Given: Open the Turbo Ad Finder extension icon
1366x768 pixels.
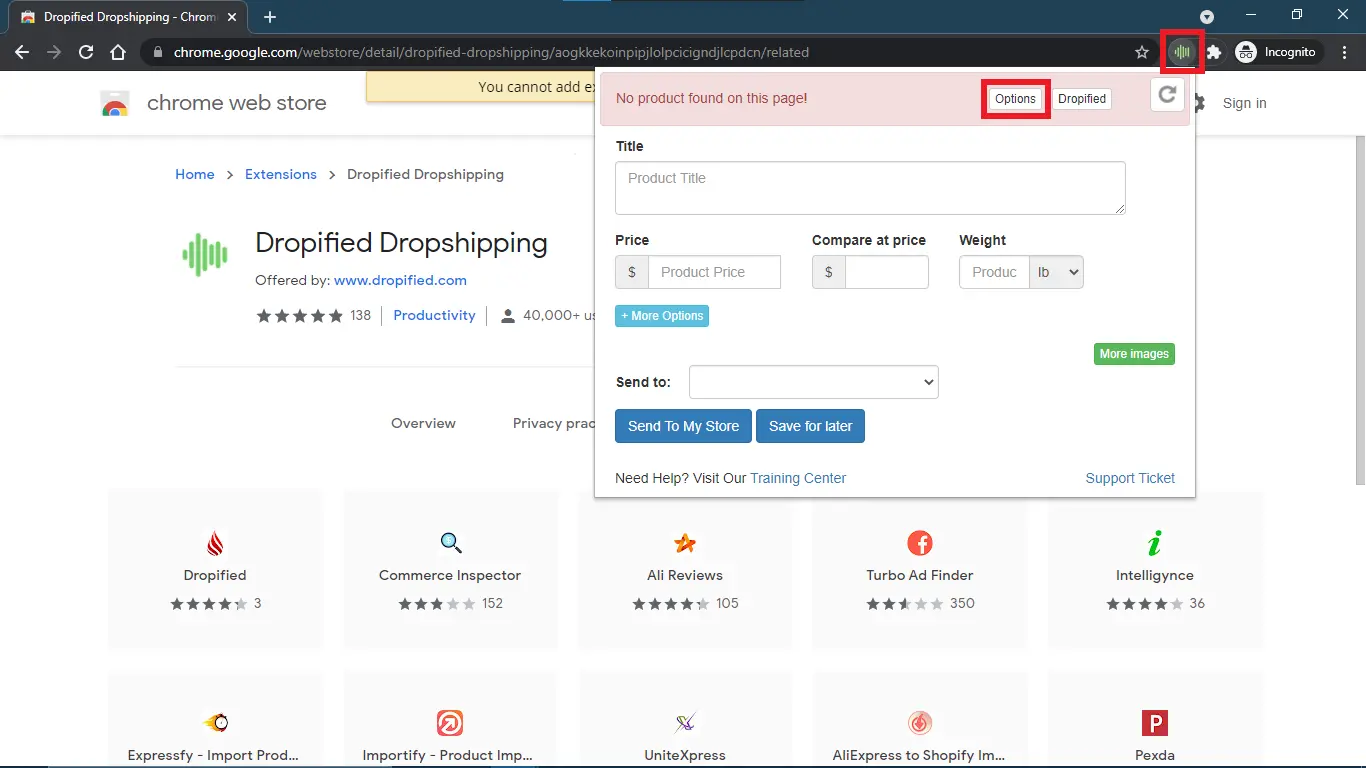Looking at the screenshot, I should pos(919,543).
